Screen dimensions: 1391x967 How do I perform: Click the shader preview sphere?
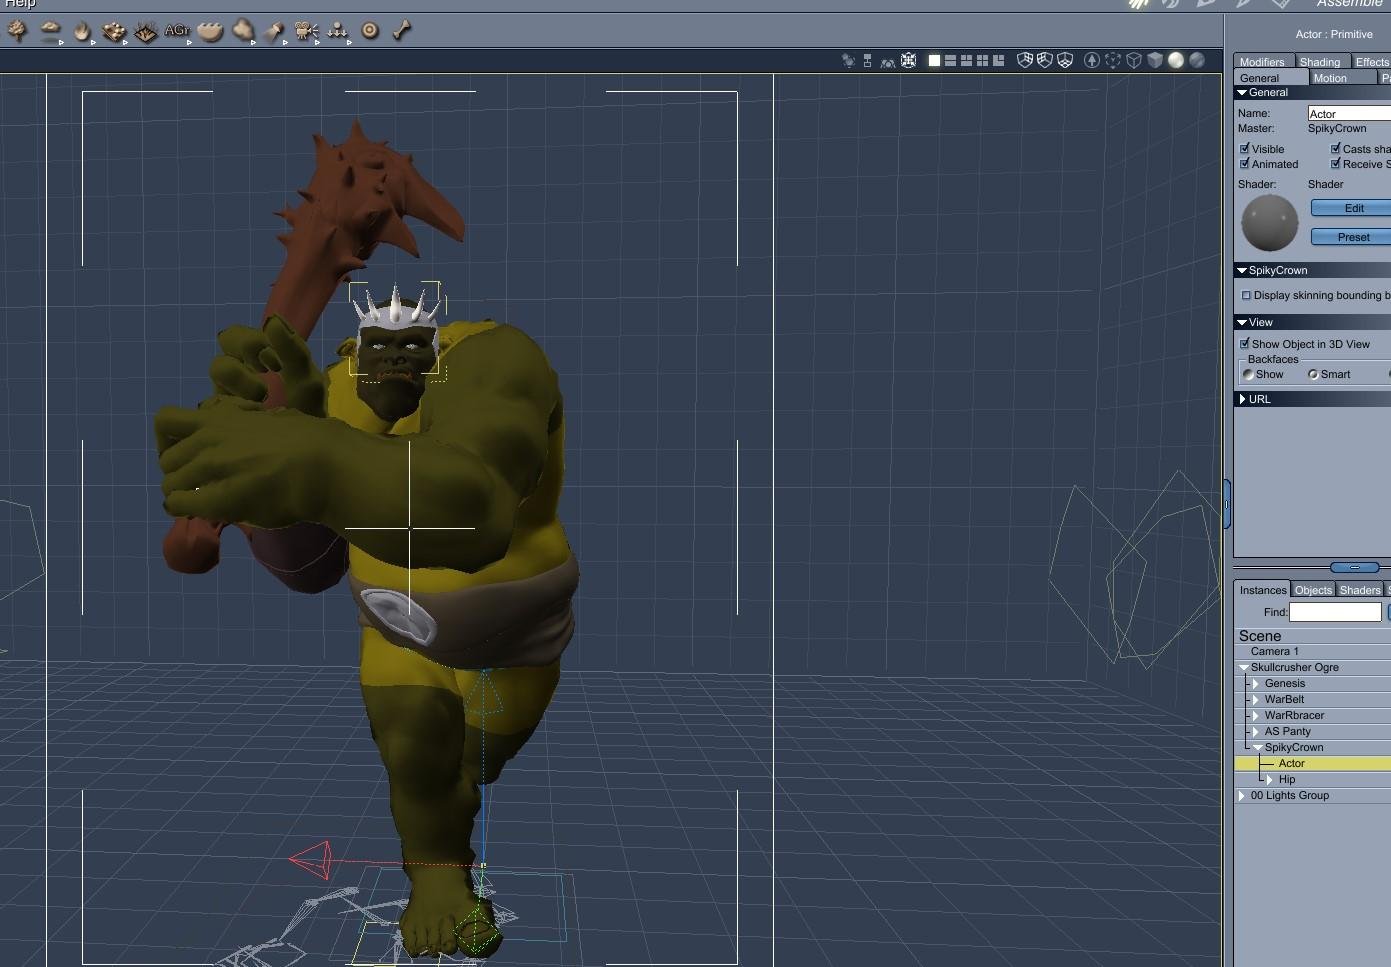coord(1270,222)
